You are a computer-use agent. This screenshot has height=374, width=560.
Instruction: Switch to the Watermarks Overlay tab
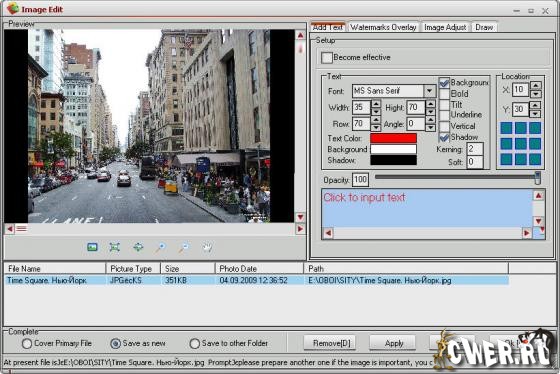[x=383, y=27]
